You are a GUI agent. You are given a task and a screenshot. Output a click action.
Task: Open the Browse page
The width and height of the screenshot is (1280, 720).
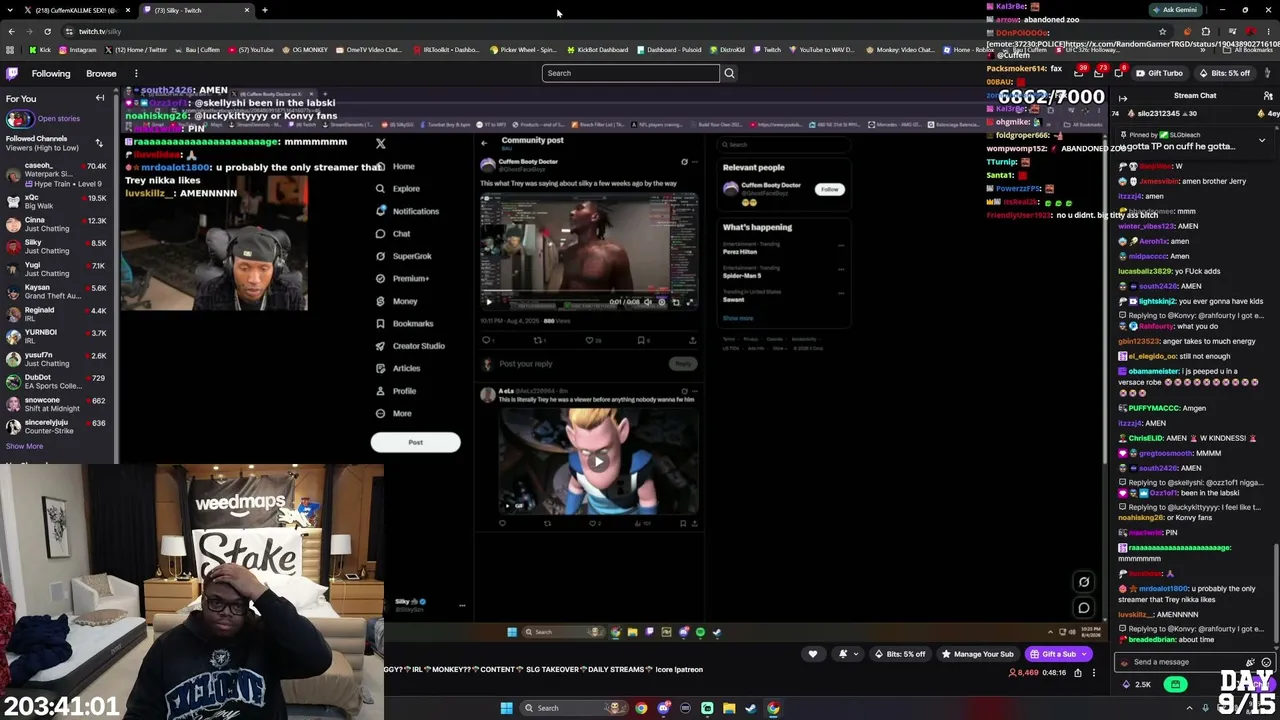coord(101,73)
